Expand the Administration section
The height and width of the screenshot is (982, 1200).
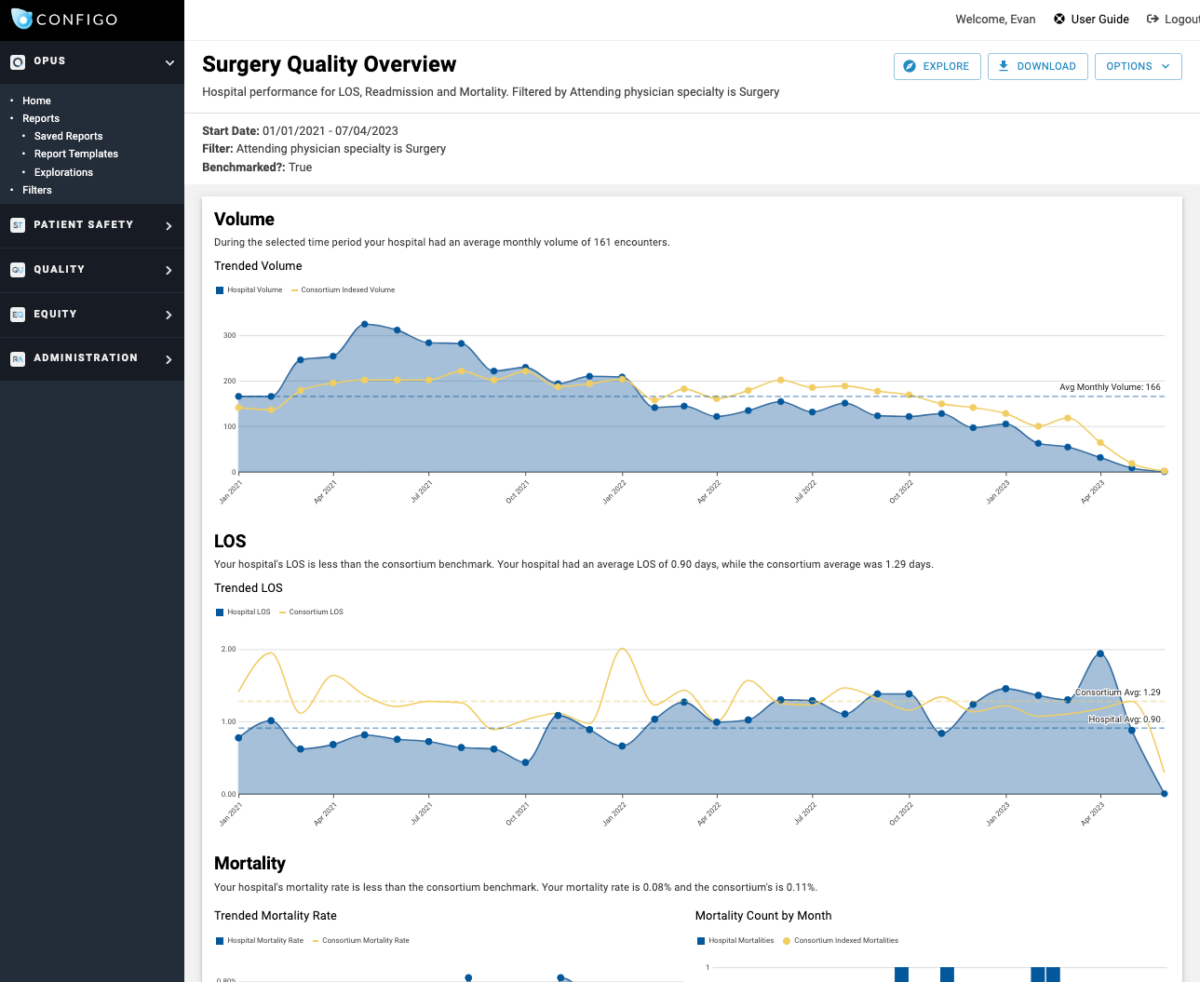coord(170,358)
